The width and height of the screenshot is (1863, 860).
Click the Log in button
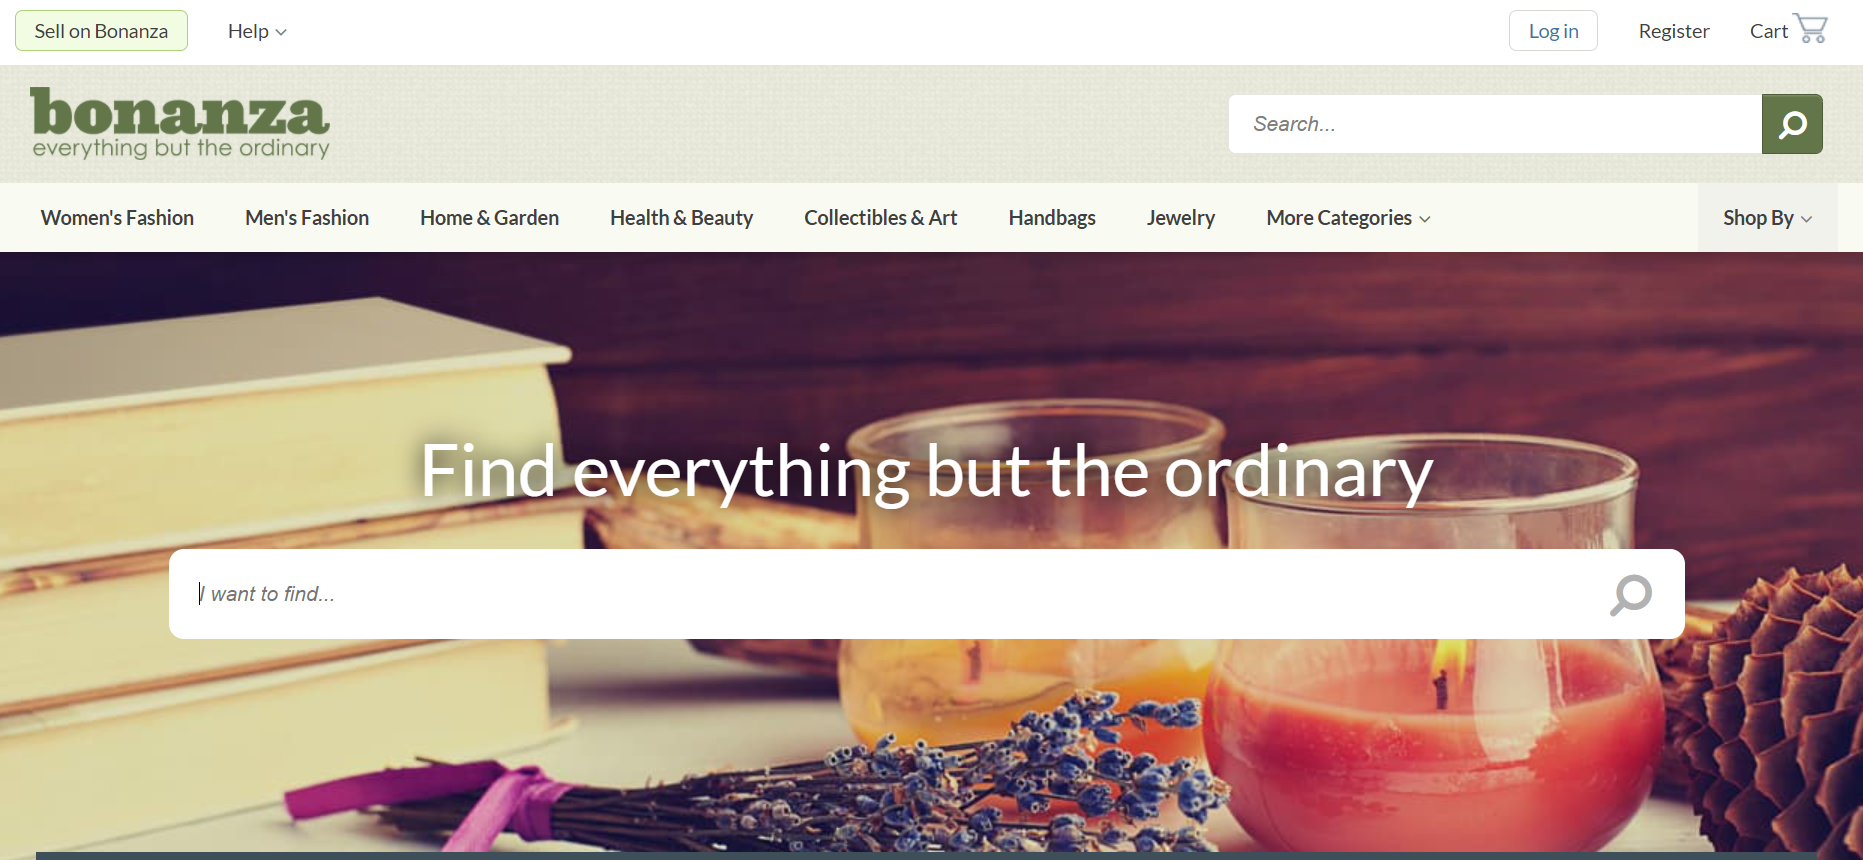click(1553, 31)
